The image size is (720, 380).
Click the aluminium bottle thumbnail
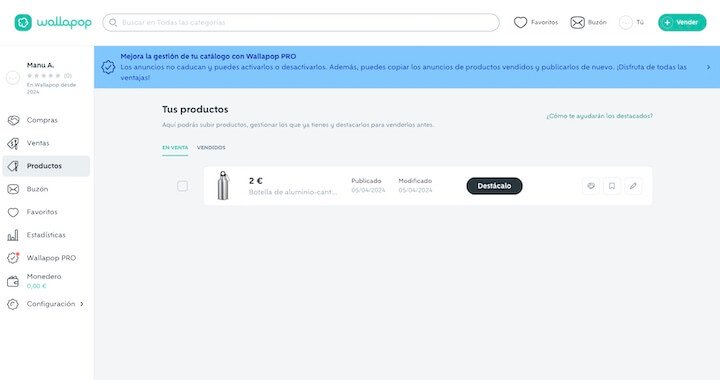tap(224, 185)
